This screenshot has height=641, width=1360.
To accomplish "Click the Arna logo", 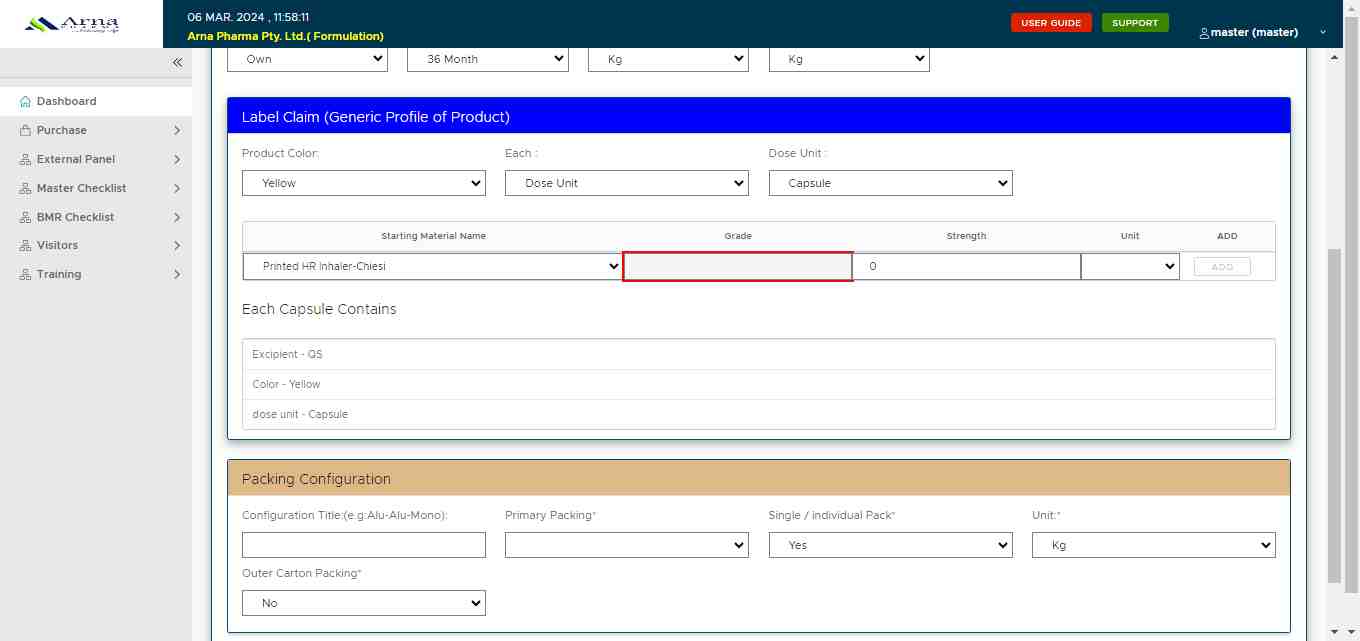I will 71,24.
